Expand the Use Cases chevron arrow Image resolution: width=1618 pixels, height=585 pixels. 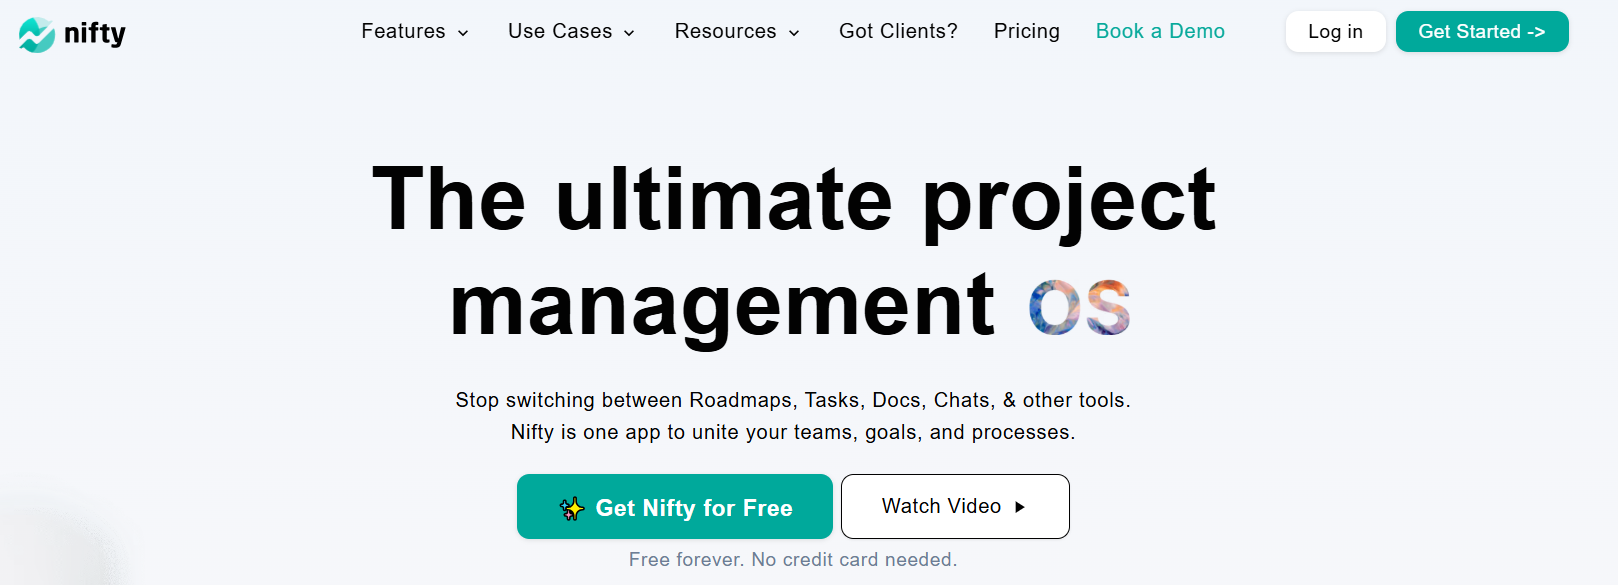[x=629, y=33]
